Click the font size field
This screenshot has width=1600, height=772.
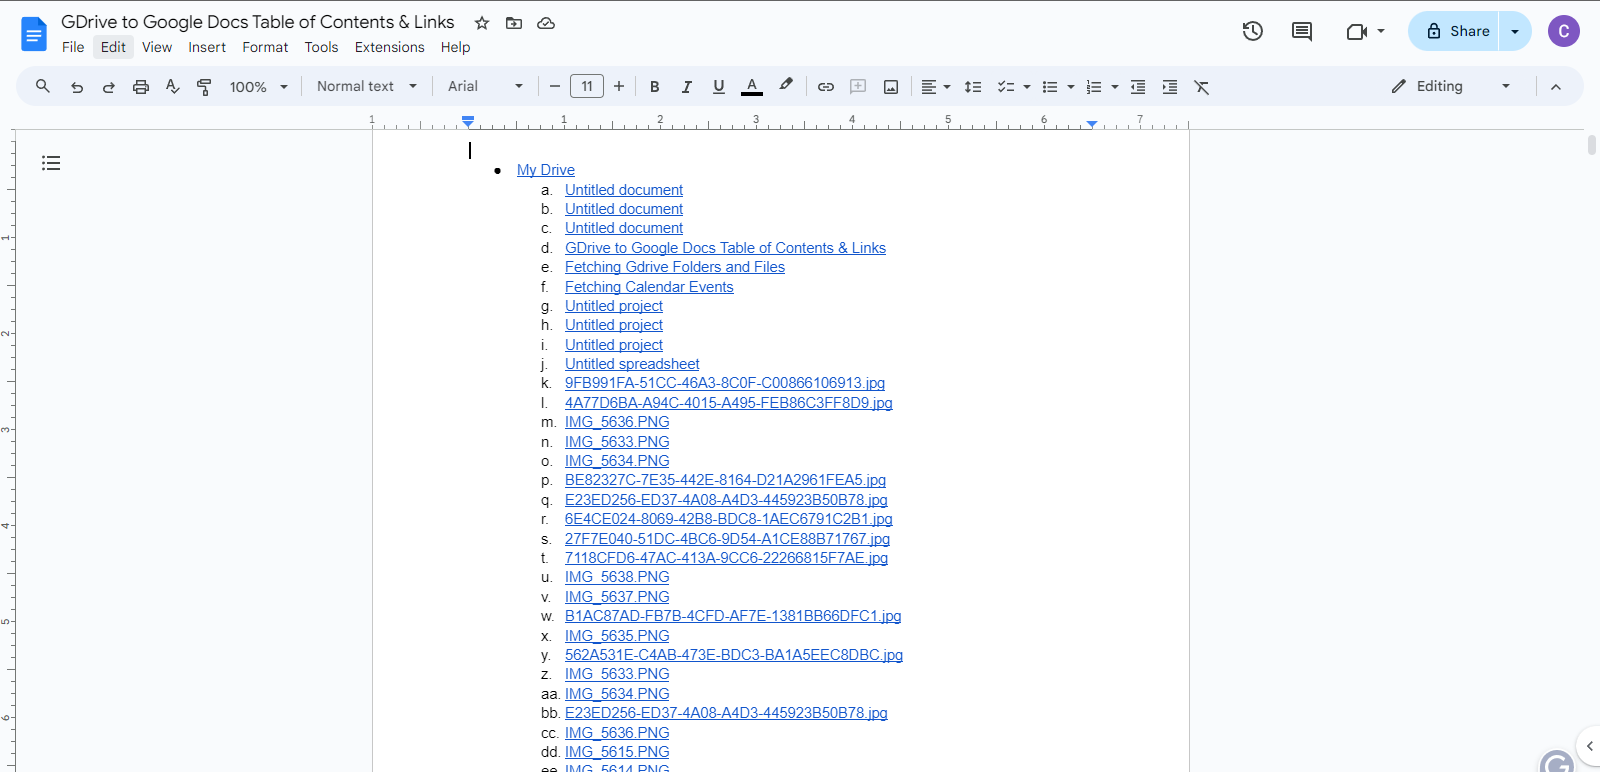pyautogui.click(x=587, y=87)
